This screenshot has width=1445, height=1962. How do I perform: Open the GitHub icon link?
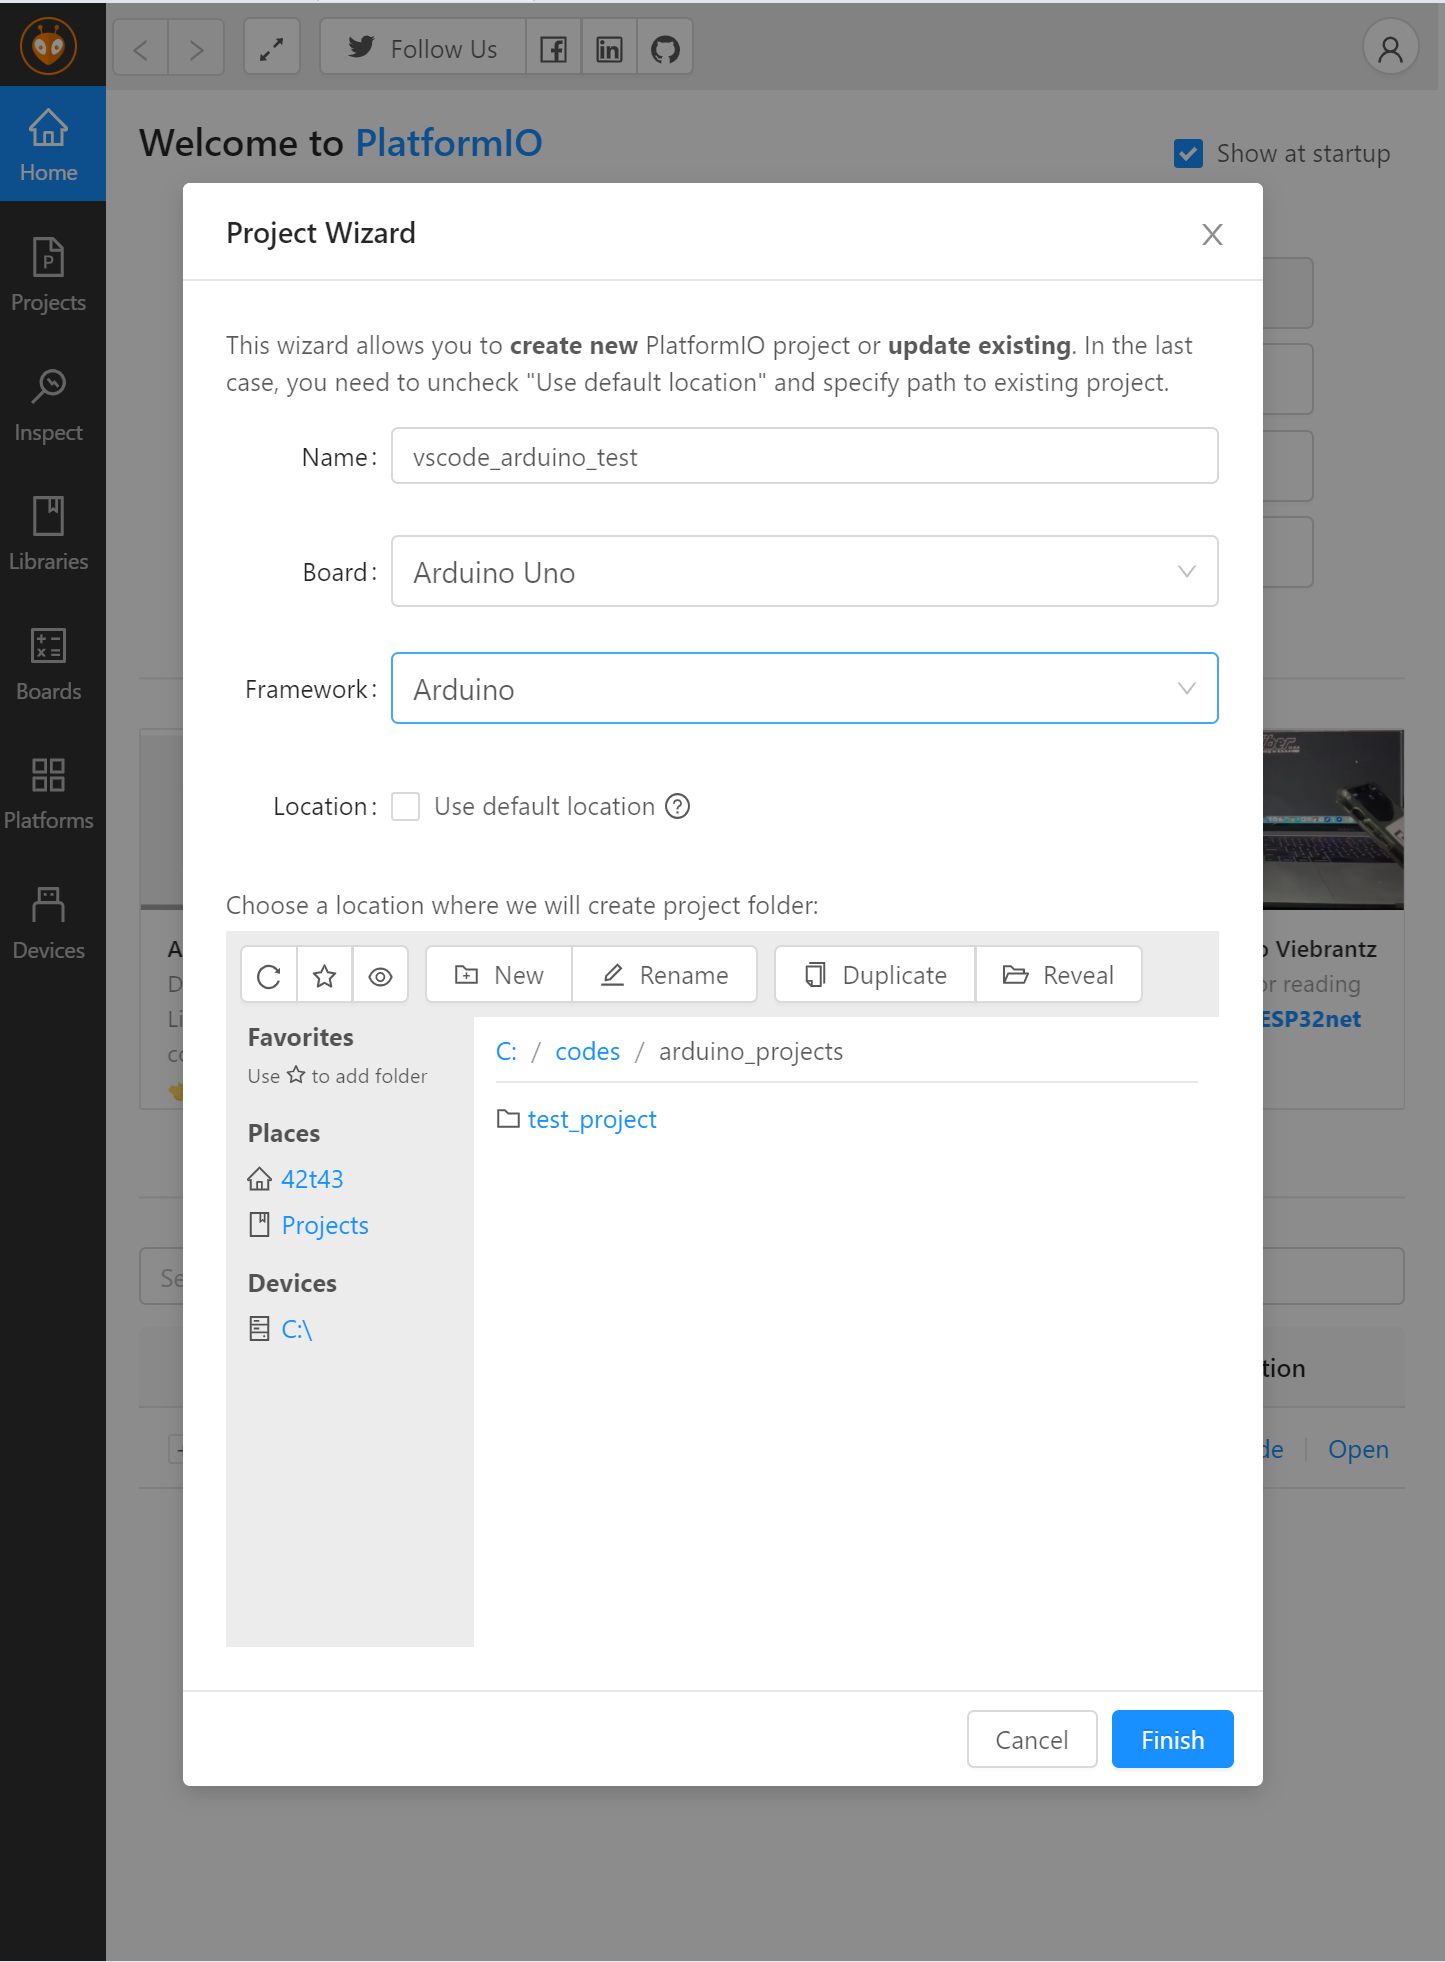(x=665, y=48)
